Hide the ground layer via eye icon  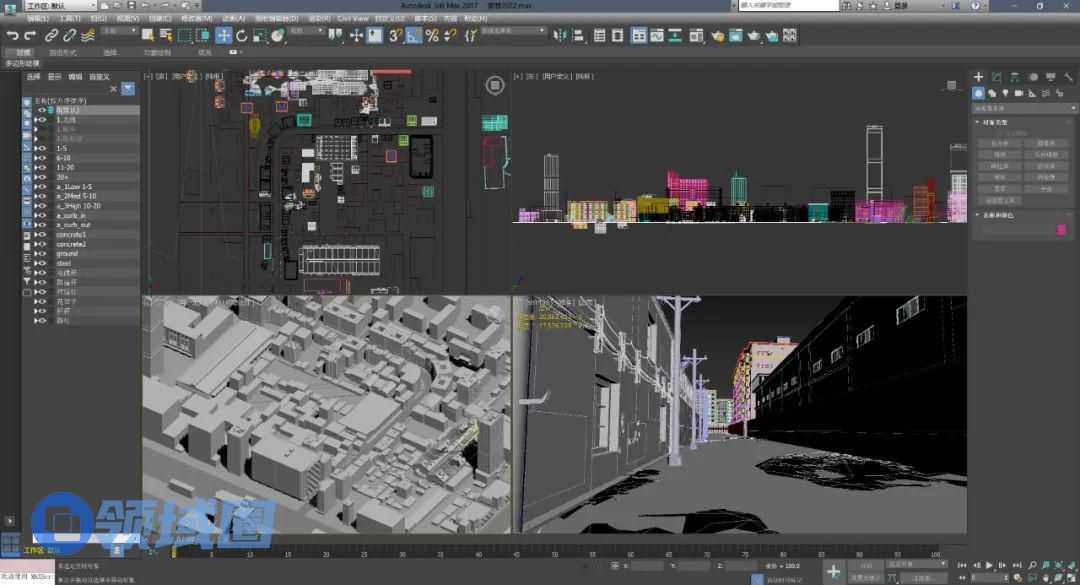tap(42, 254)
